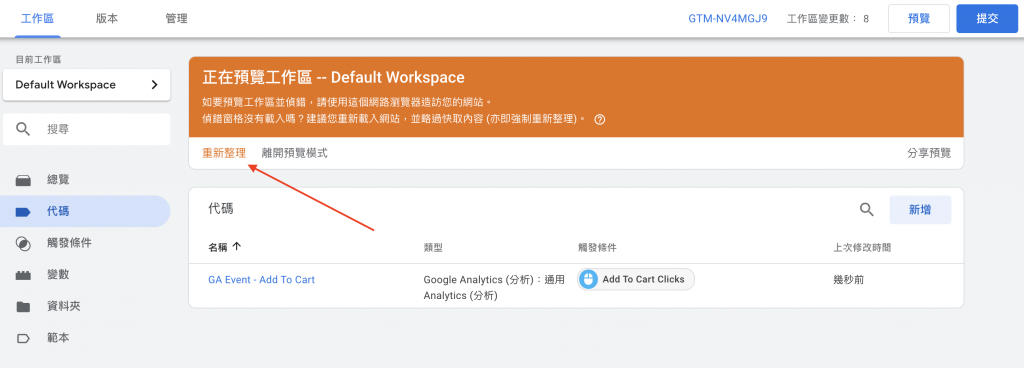The image size is (1024, 368).
Task: Click the search icon in the 代碼 panel
Action: point(867,209)
